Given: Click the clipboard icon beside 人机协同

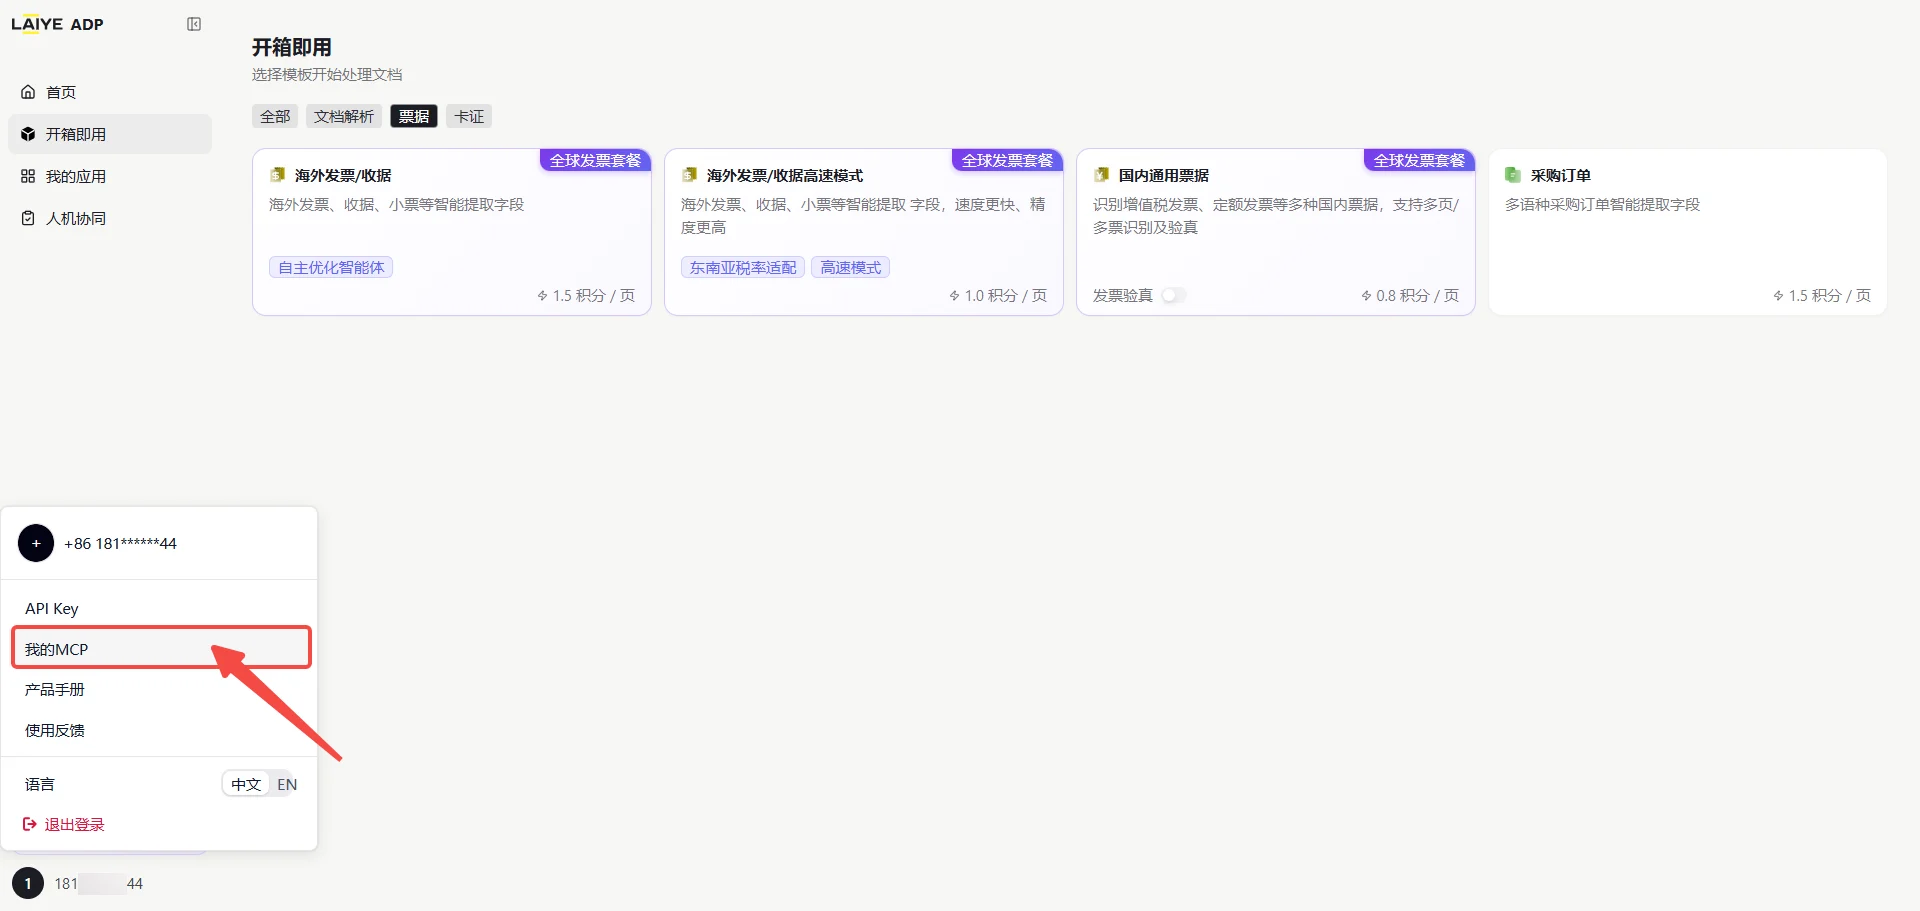Looking at the screenshot, I should point(28,218).
